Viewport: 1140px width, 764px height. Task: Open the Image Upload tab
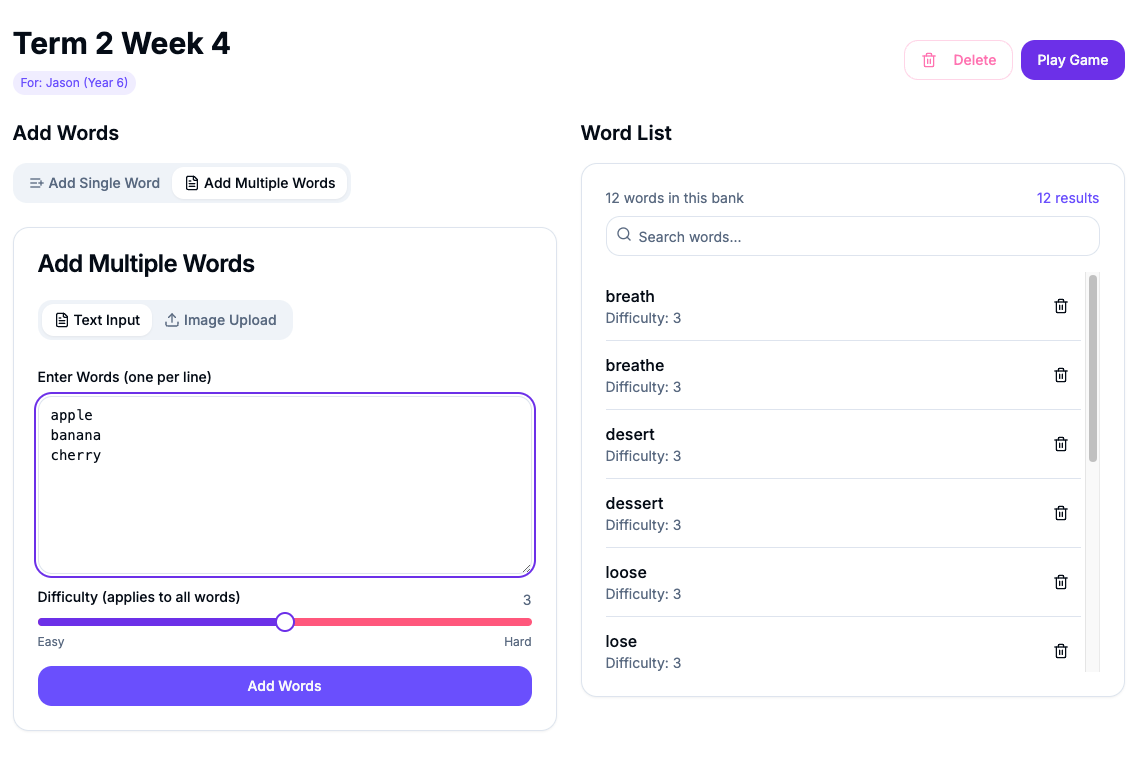(x=221, y=320)
